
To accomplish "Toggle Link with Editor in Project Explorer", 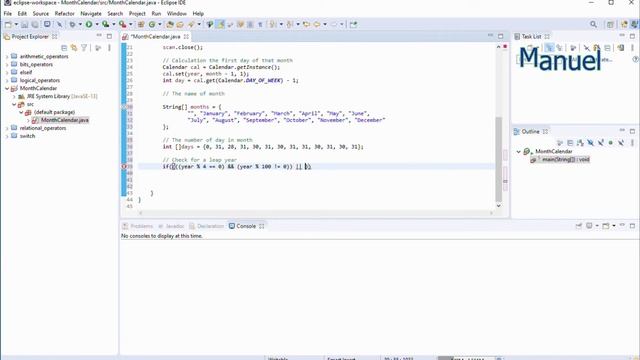I will pos(74,48).
